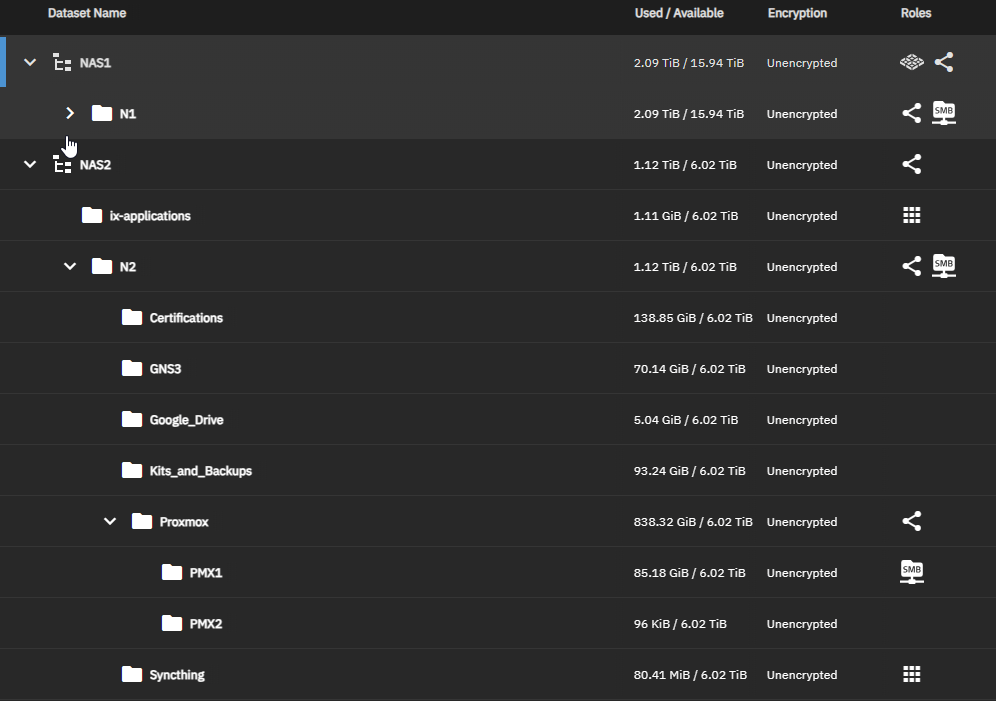996x701 pixels.
Task: Click the Encryption column header
Action: tap(797, 13)
